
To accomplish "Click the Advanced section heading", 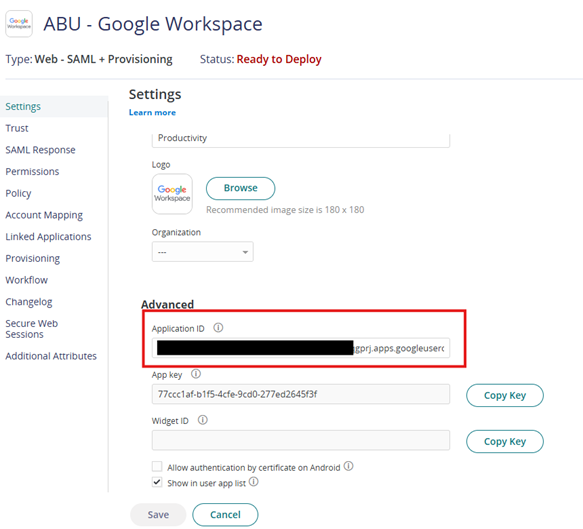I will point(167,304).
